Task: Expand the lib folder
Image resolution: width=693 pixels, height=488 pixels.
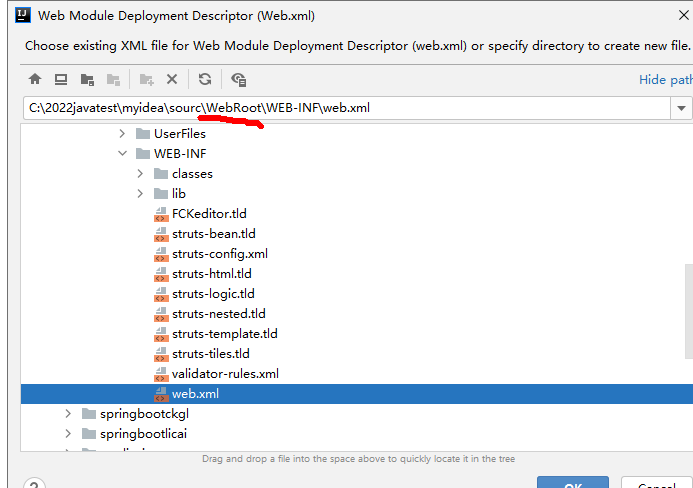Action: [x=140, y=194]
